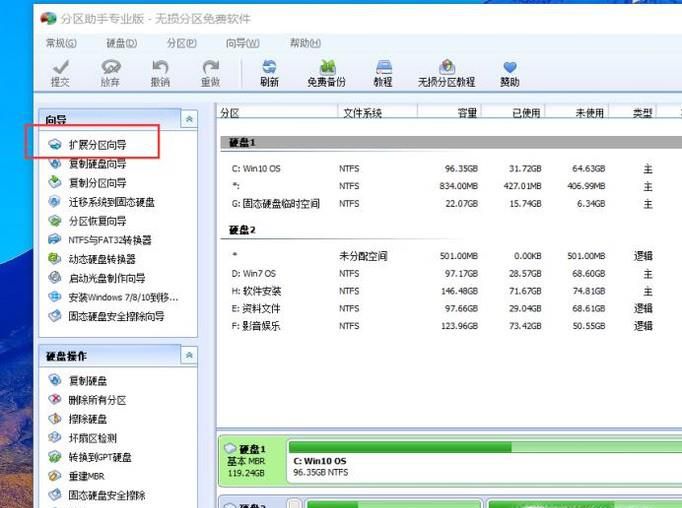Click the 123.96GB capacity cell
The width and height of the screenshot is (682, 508).
point(459,326)
